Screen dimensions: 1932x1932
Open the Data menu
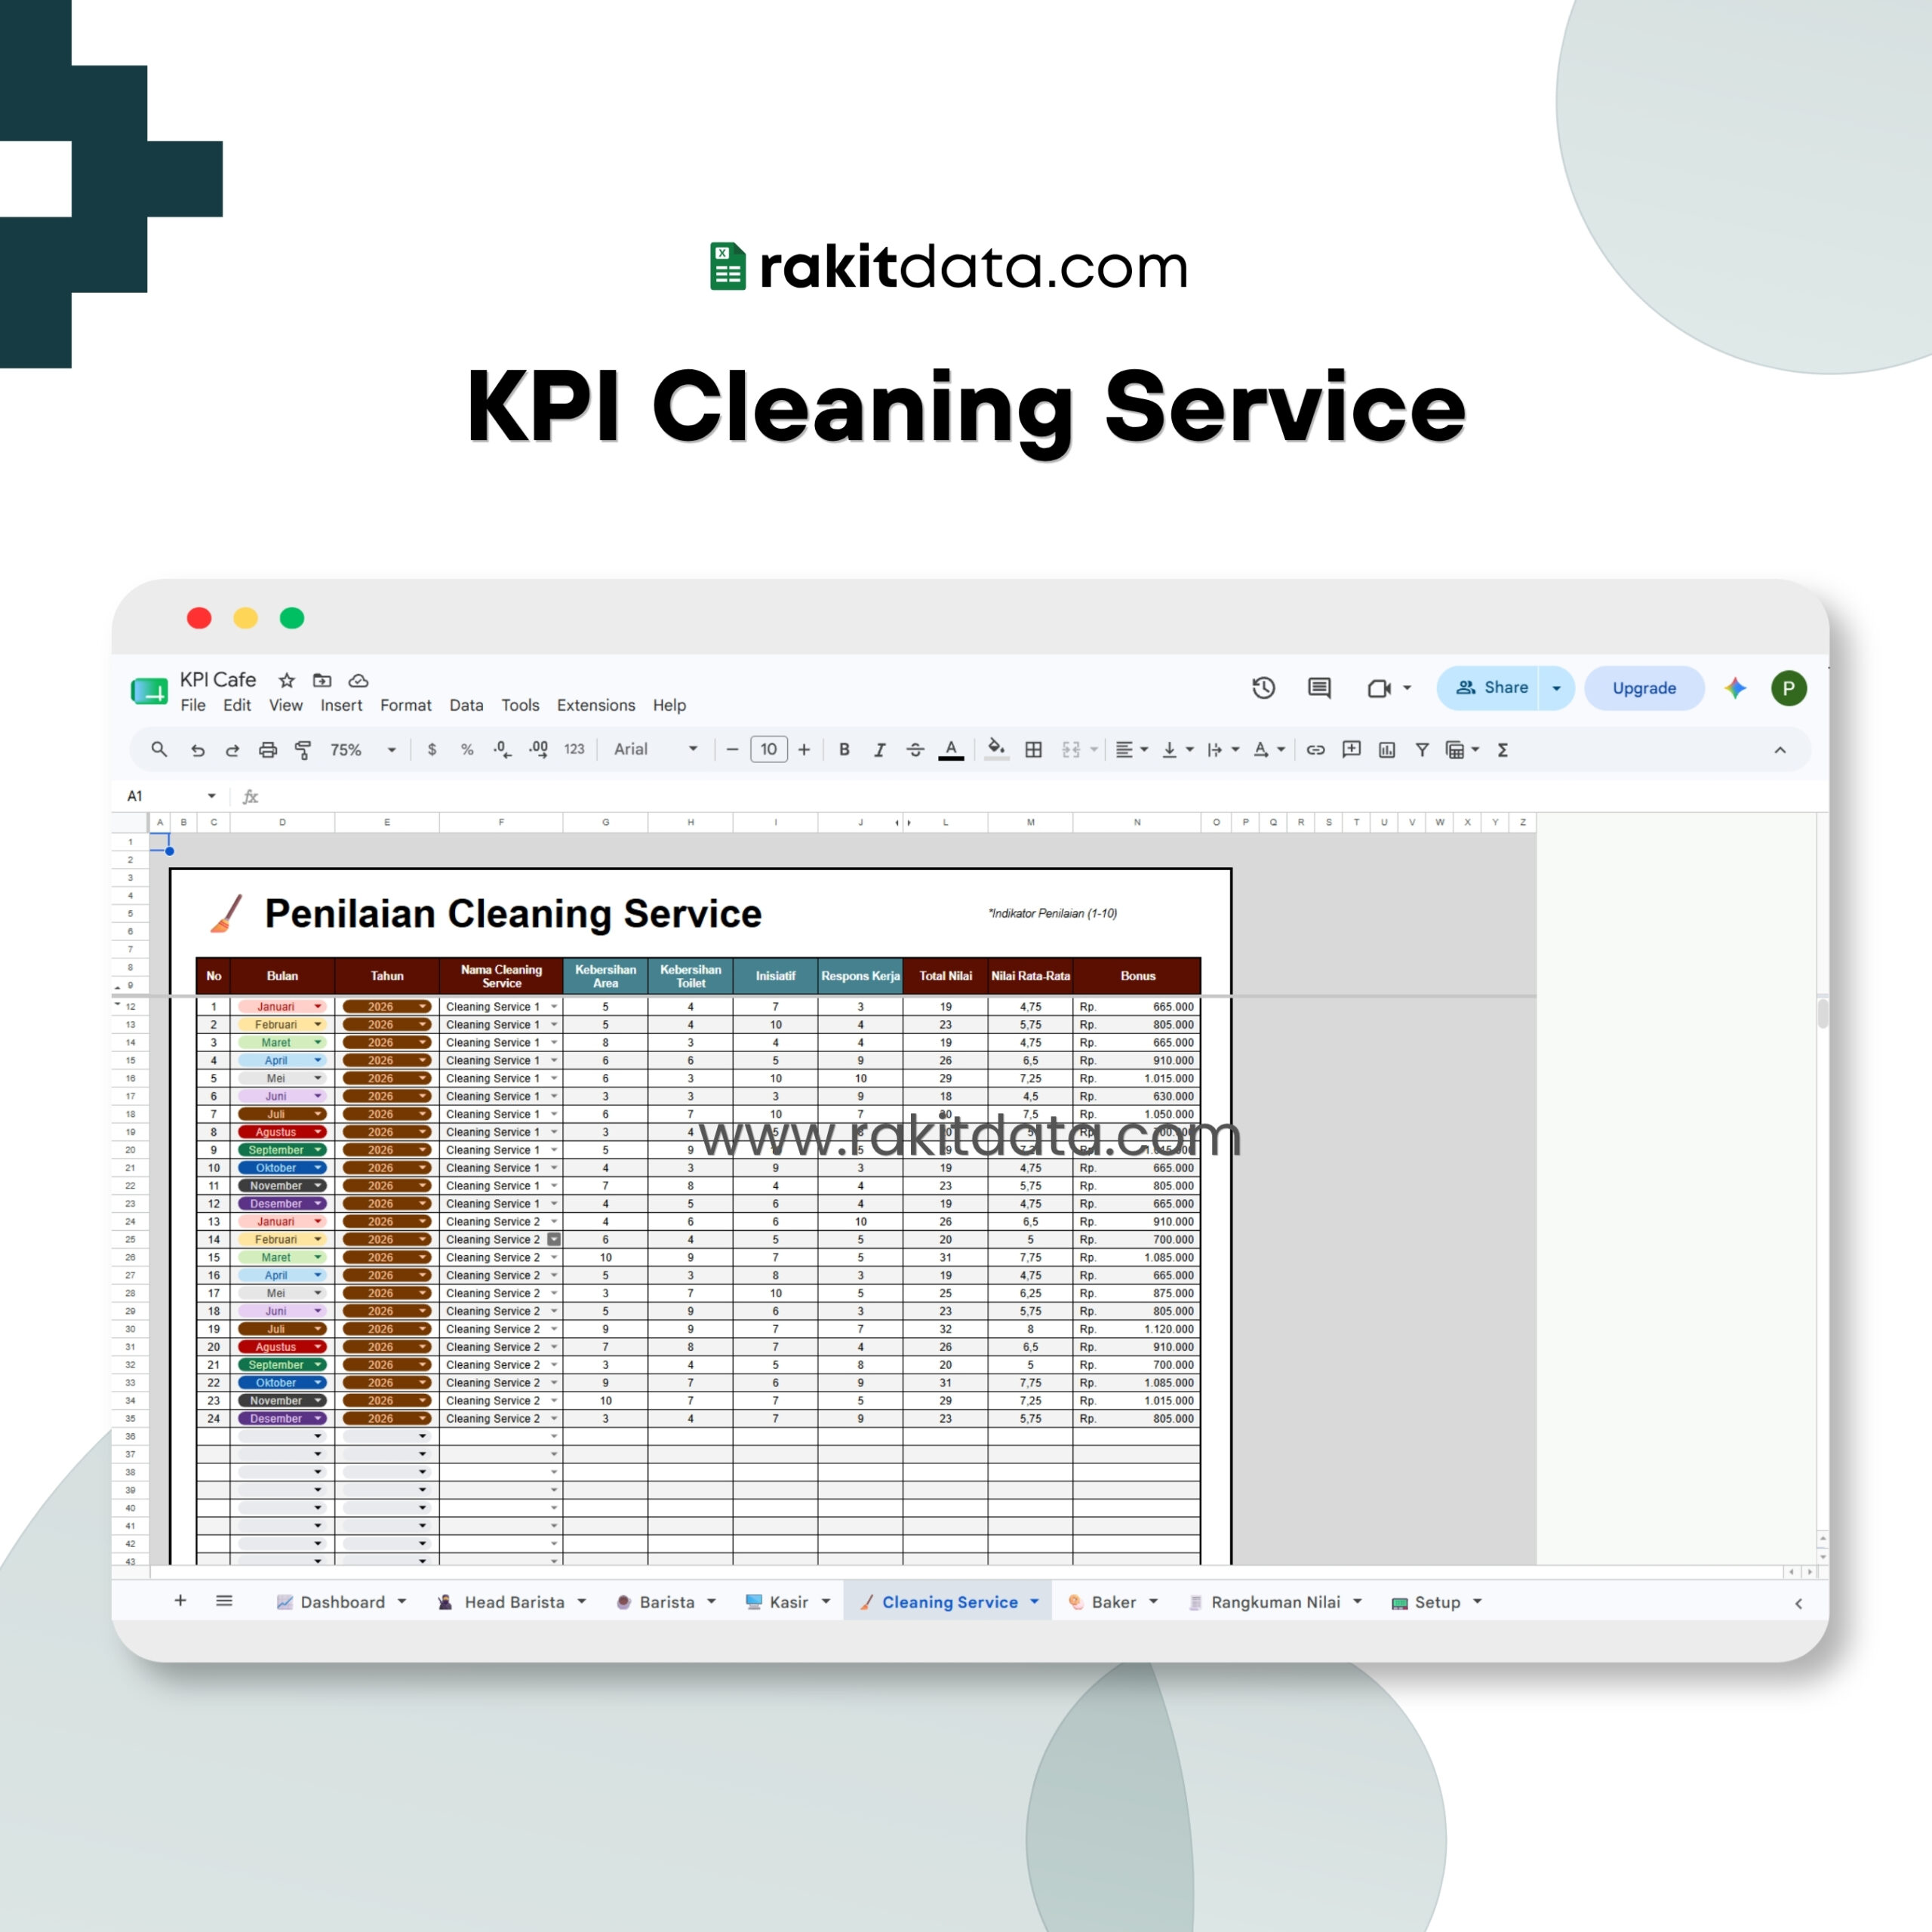[466, 705]
